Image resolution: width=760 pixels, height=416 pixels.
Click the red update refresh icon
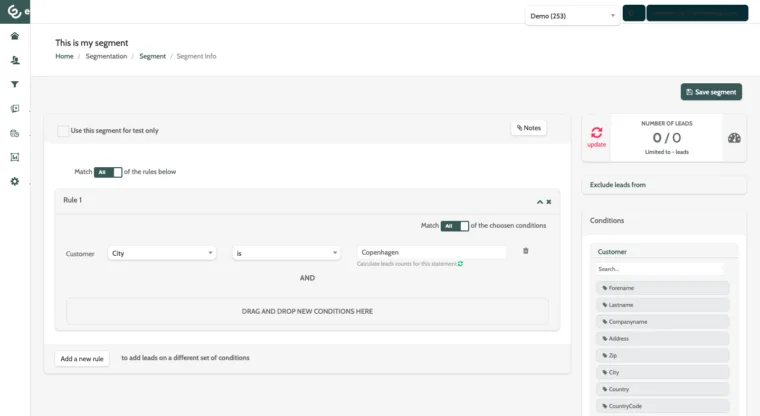coord(597,132)
